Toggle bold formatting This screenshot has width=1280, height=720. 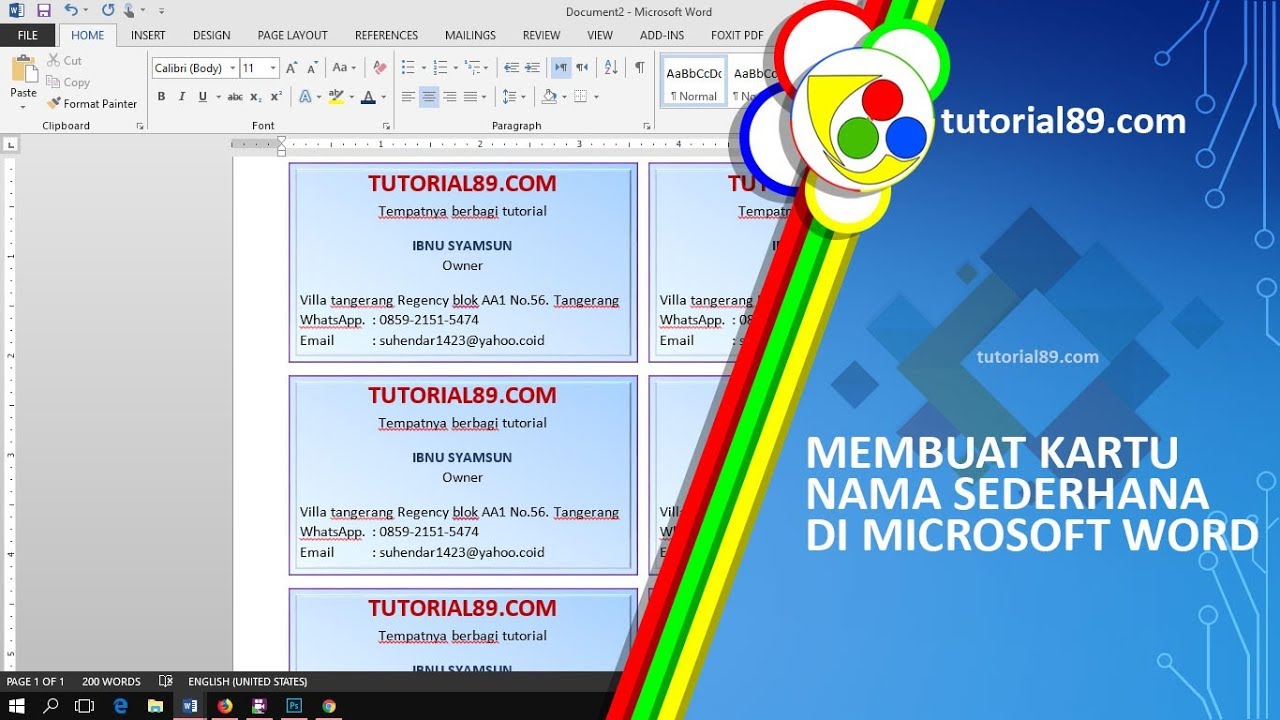[161, 97]
